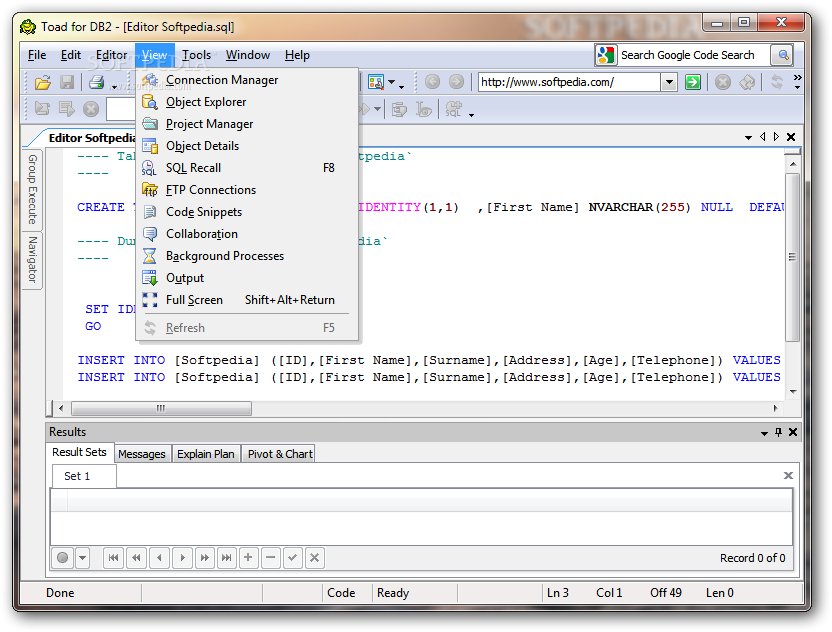Expand the URL address dropdown
The width and height of the screenshot is (832, 632).
(669, 82)
